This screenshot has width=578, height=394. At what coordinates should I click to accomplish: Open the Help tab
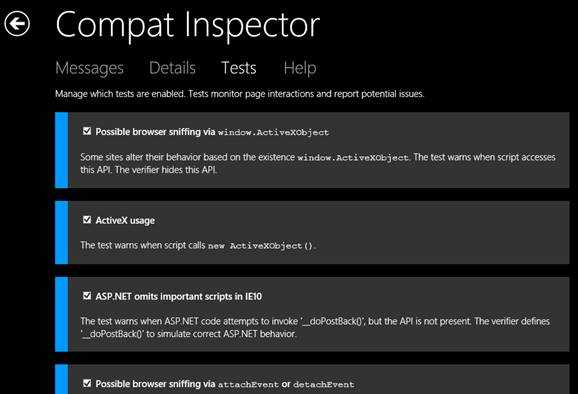[300, 68]
